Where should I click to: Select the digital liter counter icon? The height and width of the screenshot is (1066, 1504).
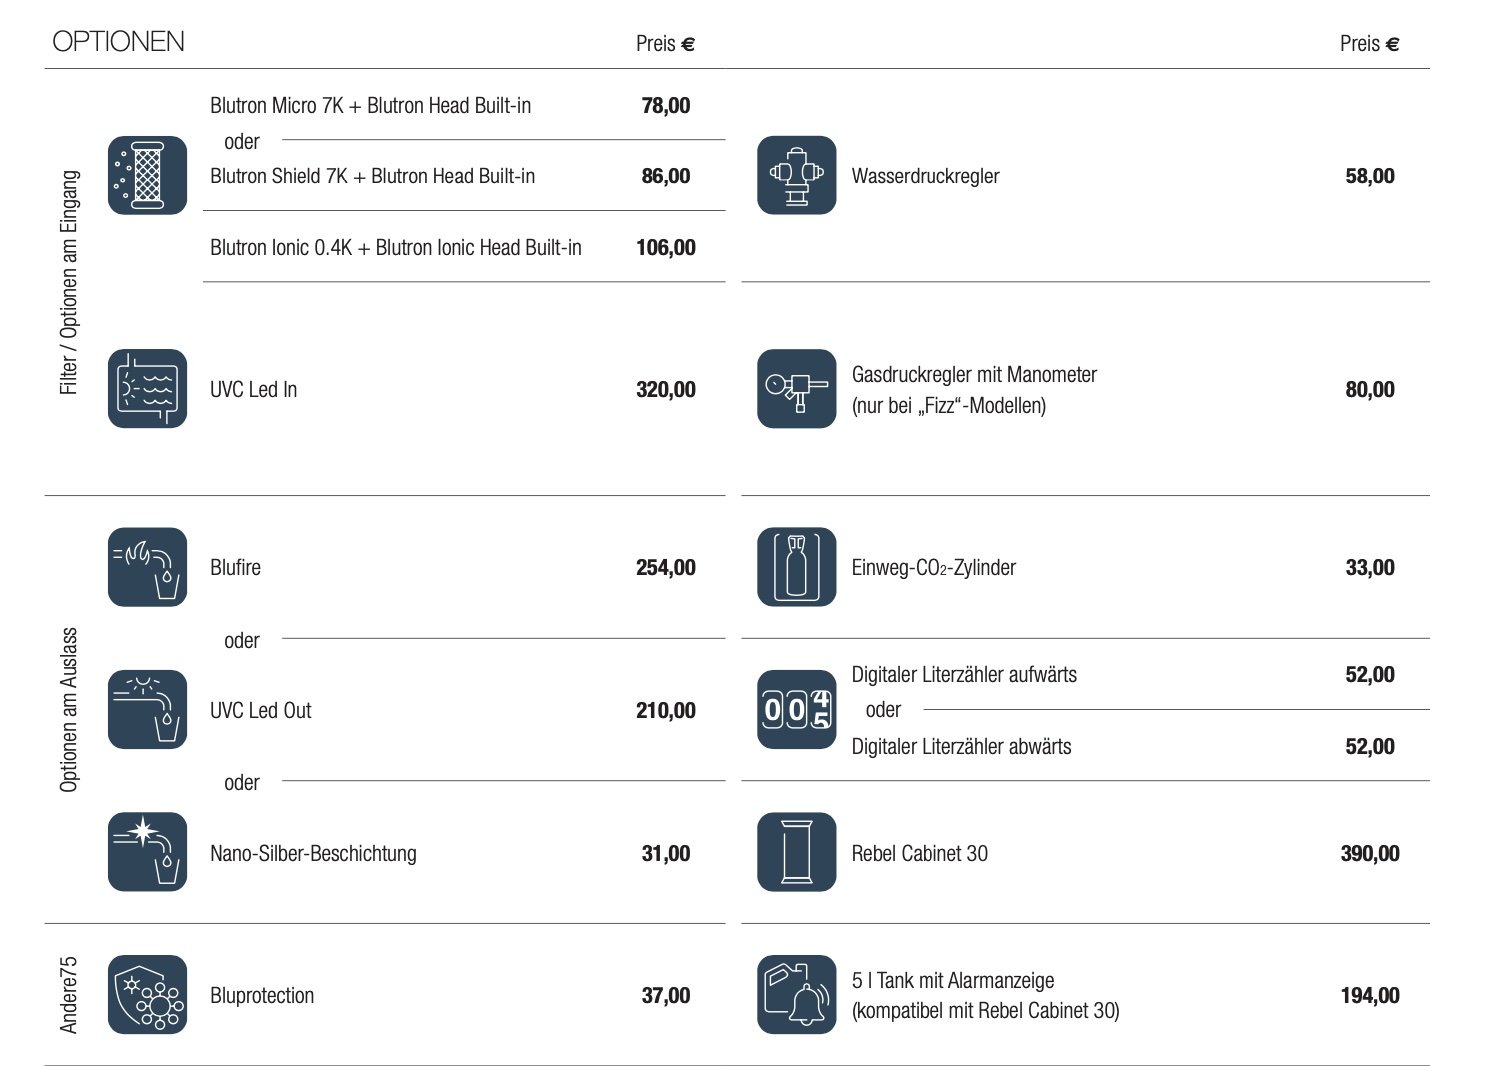coord(796,710)
